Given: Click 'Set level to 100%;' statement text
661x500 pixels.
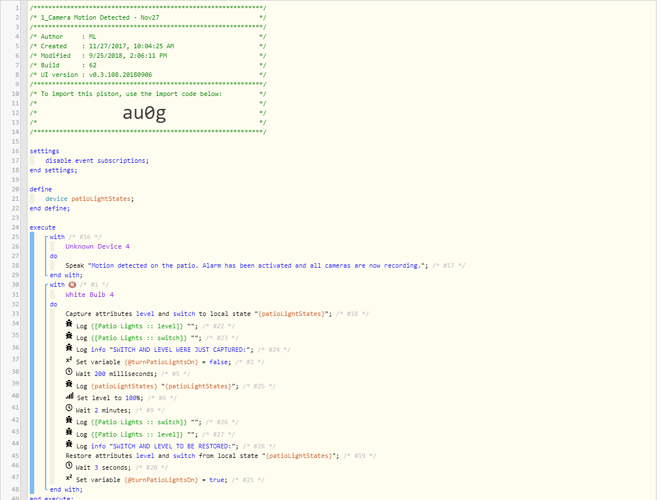Looking at the screenshot, I should tap(110, 398).
